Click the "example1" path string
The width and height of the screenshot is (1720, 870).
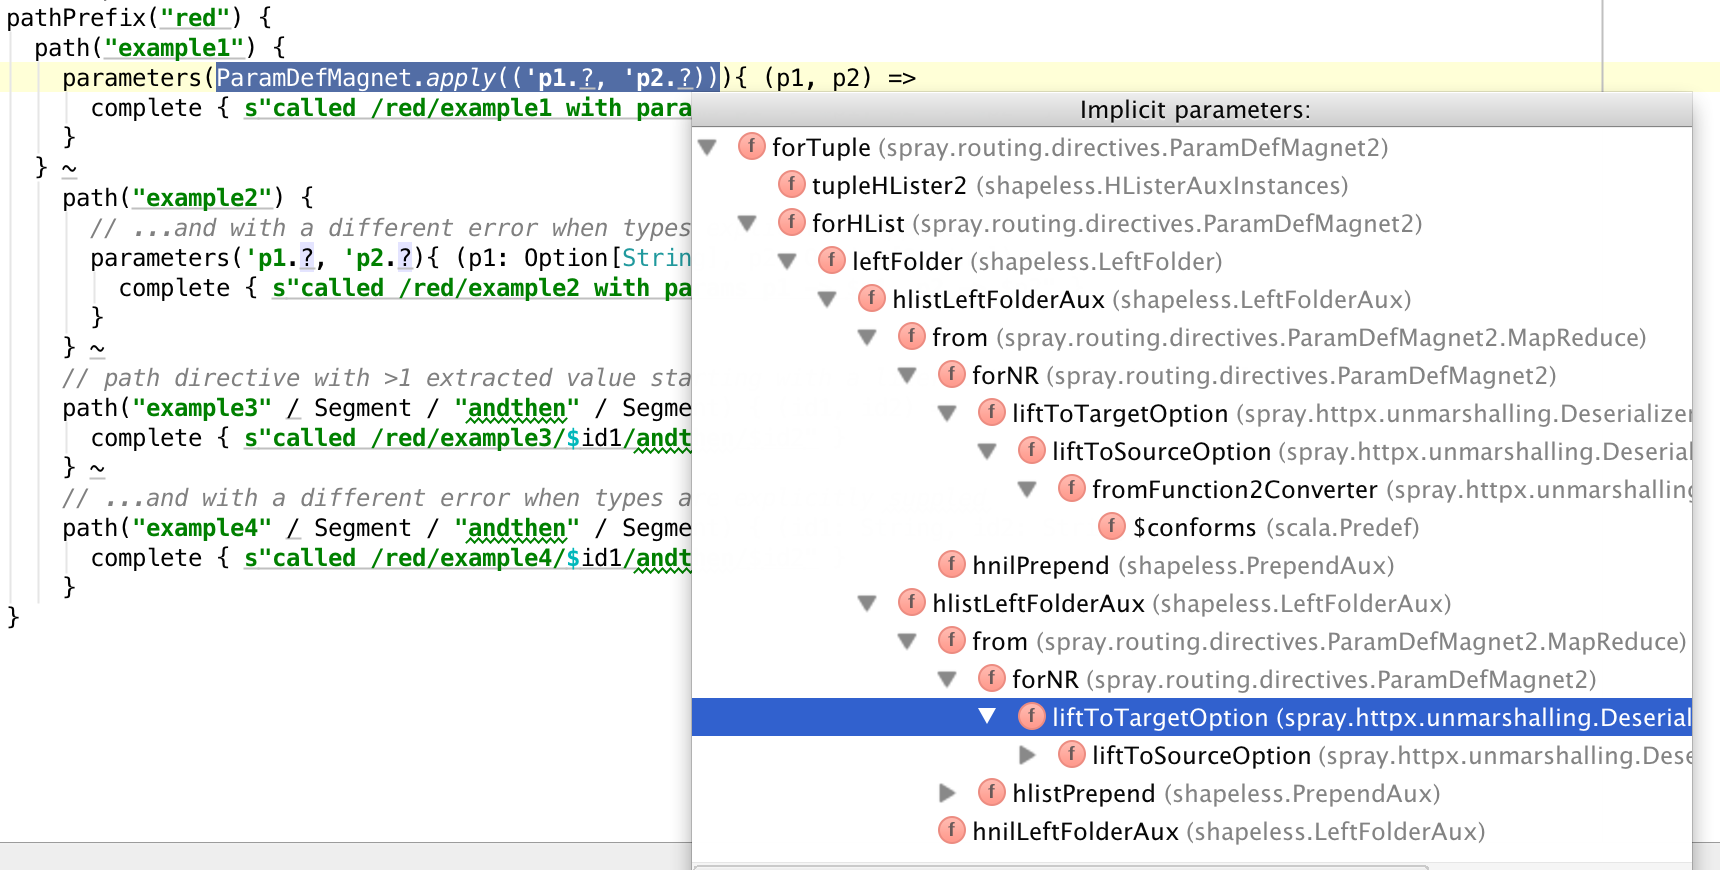click(x=174, y=47)
